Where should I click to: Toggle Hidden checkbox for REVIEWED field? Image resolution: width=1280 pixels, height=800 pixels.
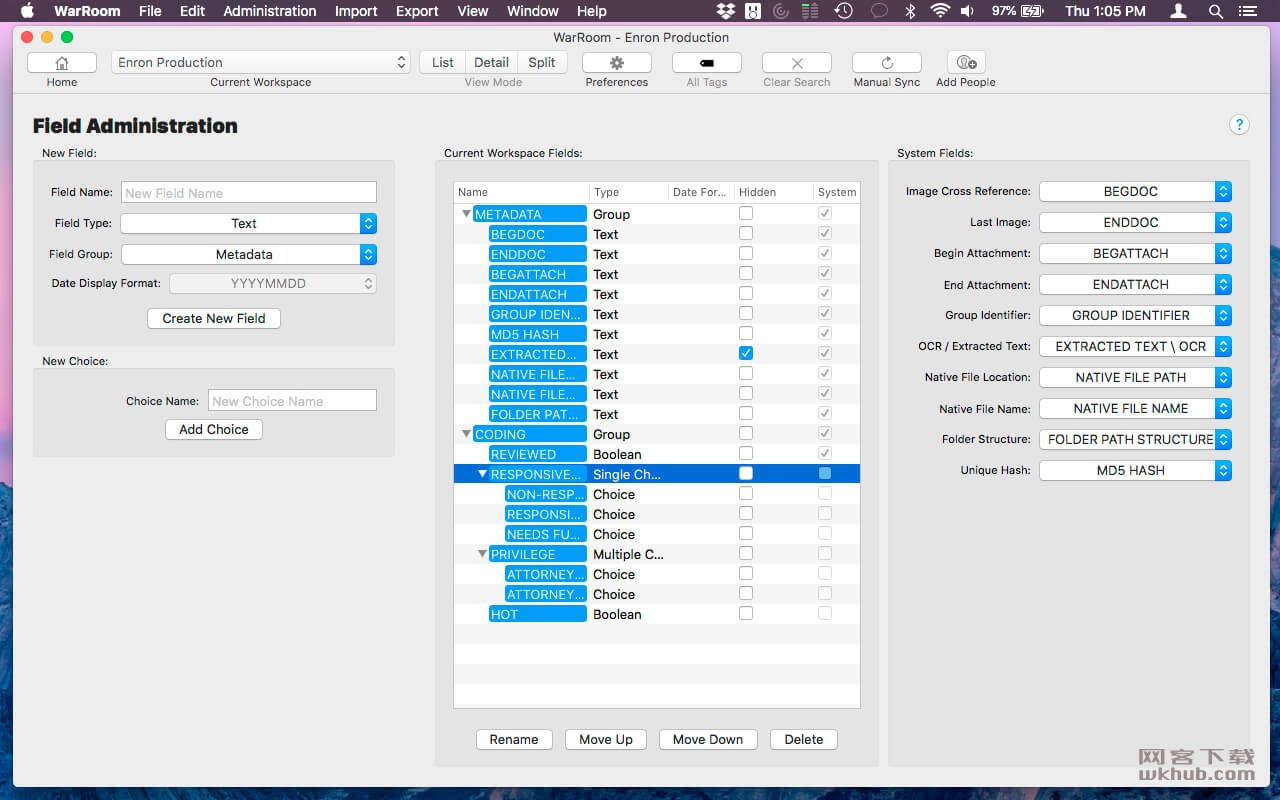pos(746,453)
